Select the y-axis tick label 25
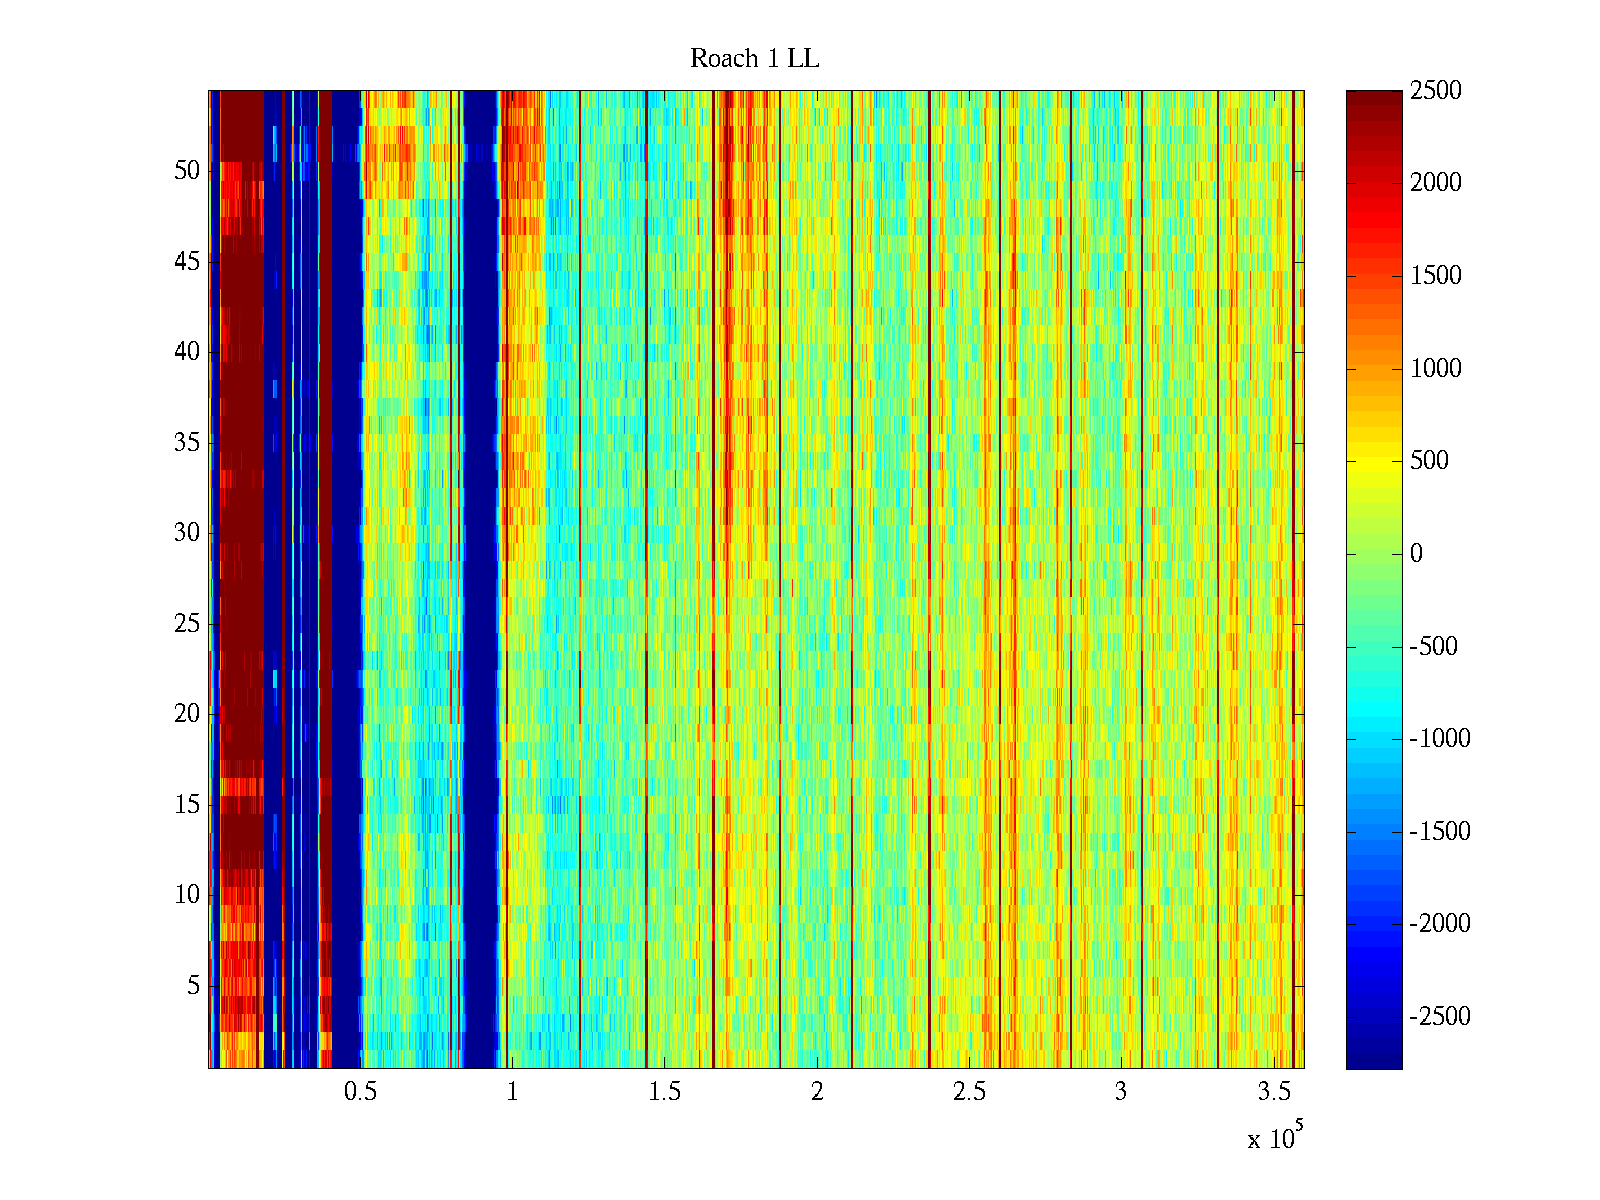 [x=187, y=624]
